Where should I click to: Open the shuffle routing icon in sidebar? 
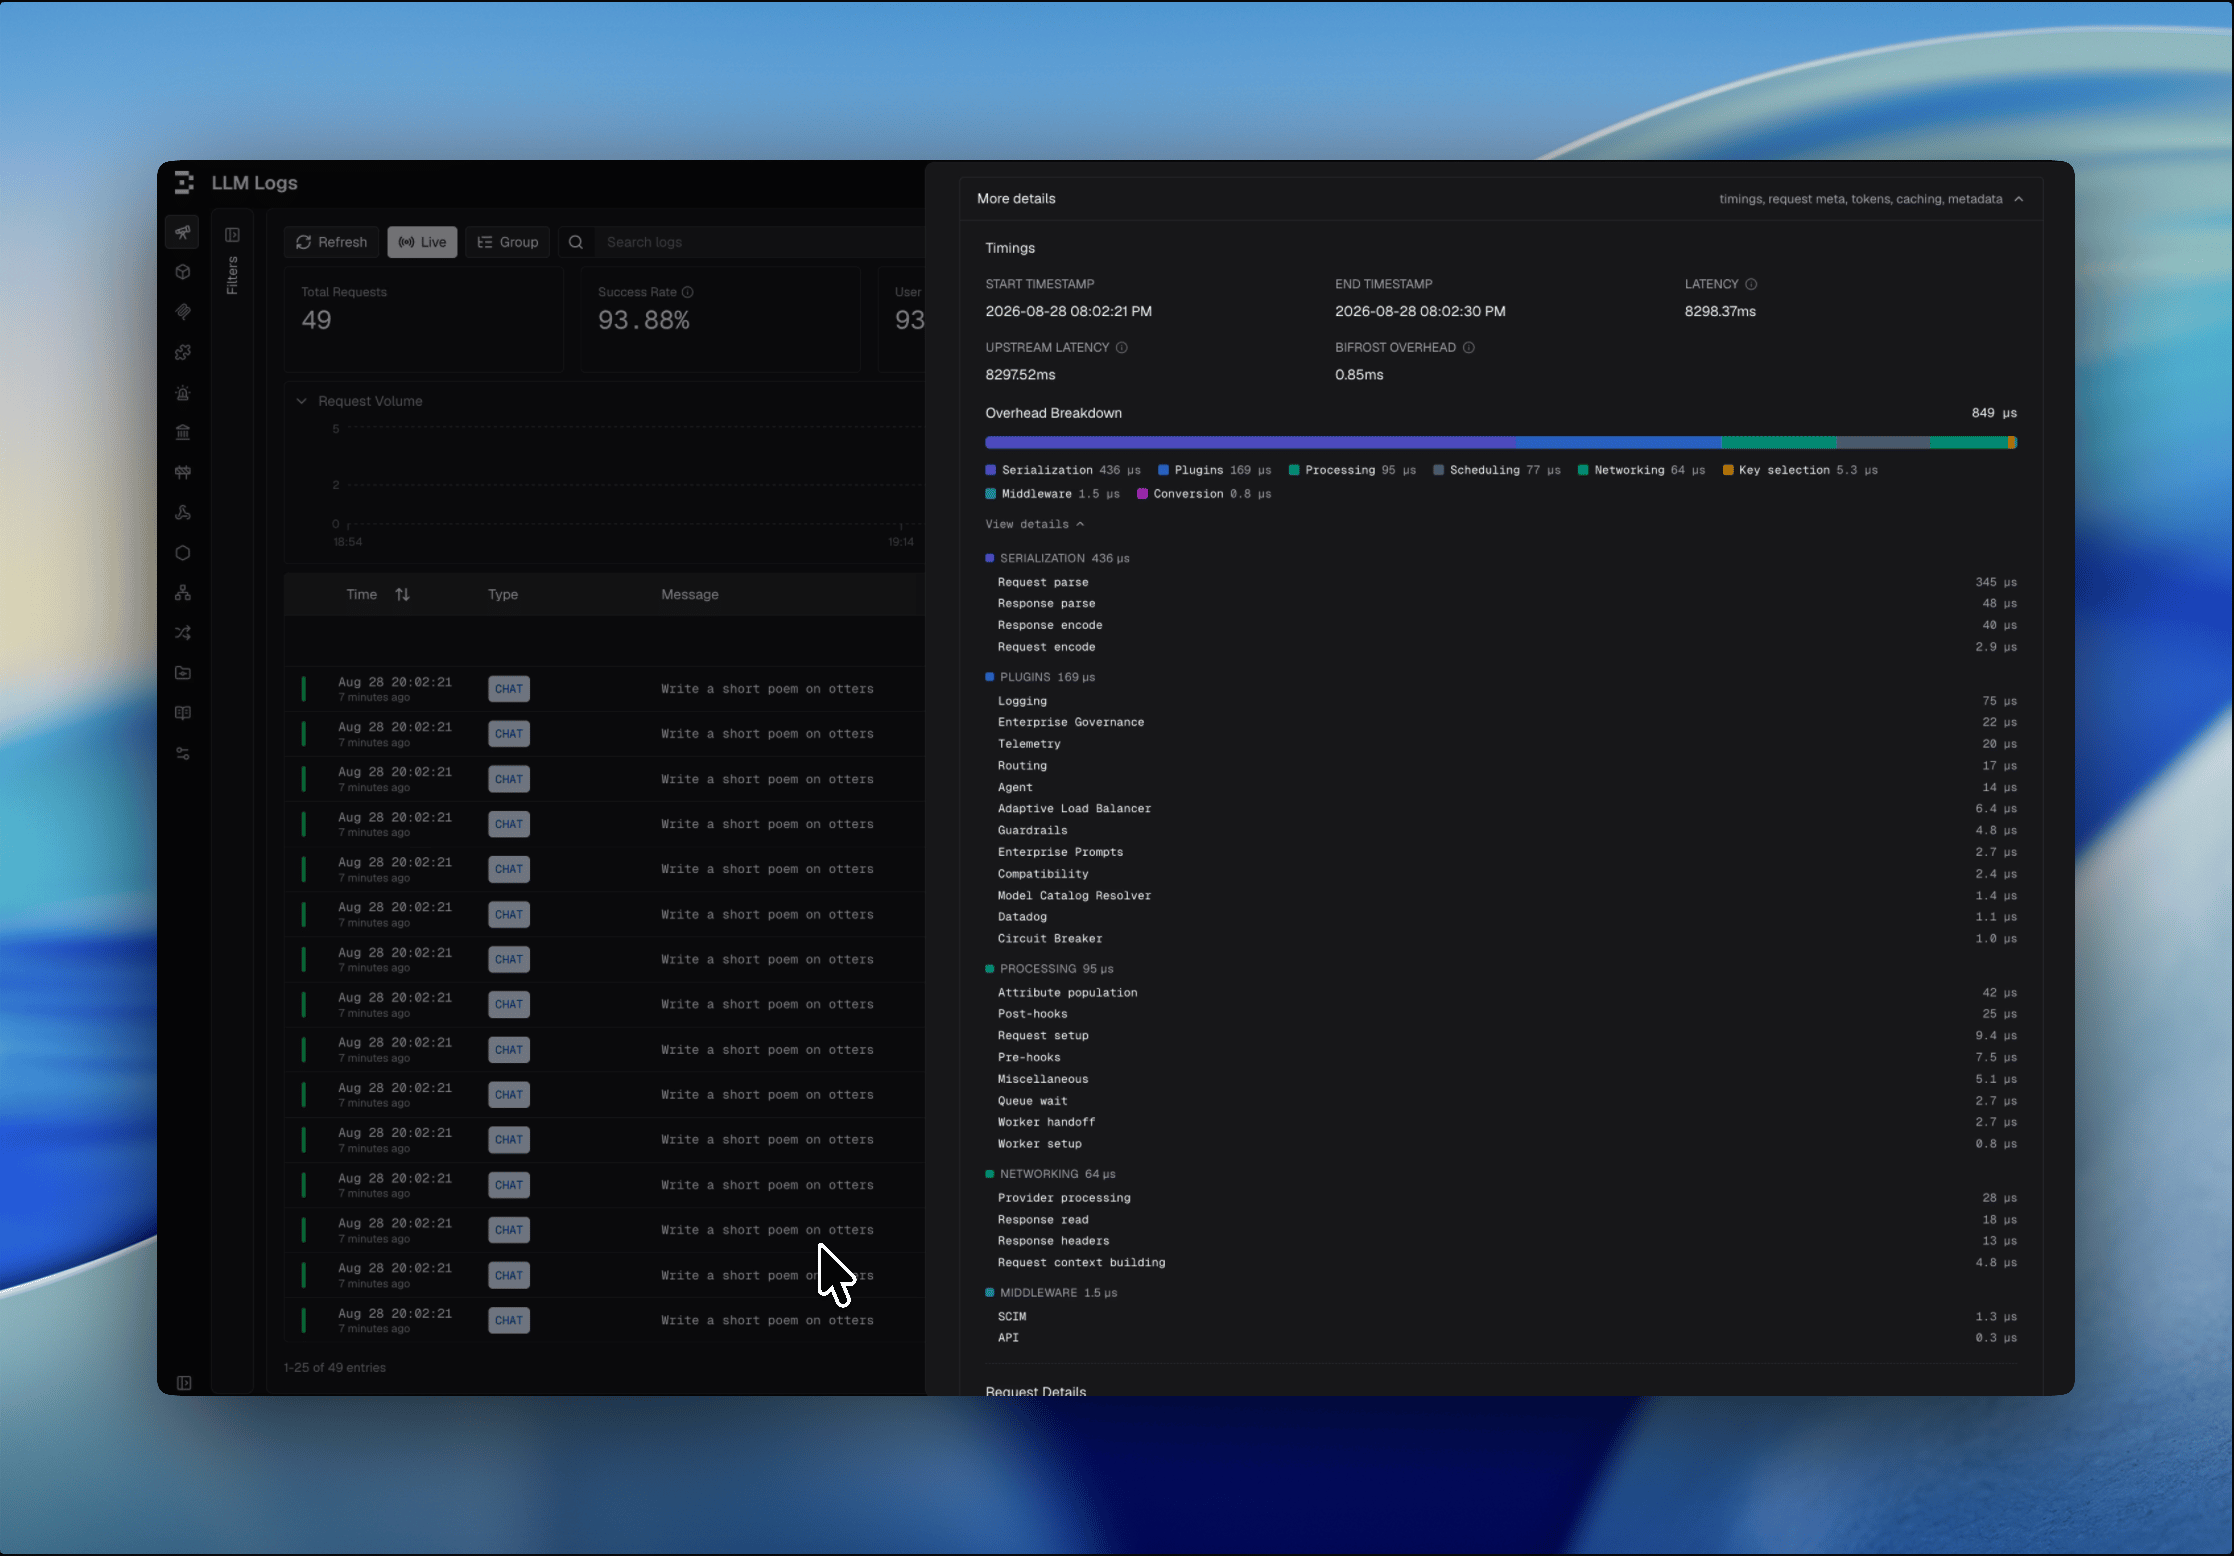(x=183, y=633)
